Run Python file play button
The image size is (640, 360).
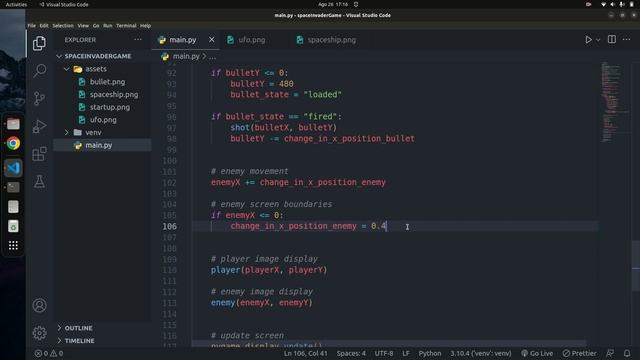(588, 40)
